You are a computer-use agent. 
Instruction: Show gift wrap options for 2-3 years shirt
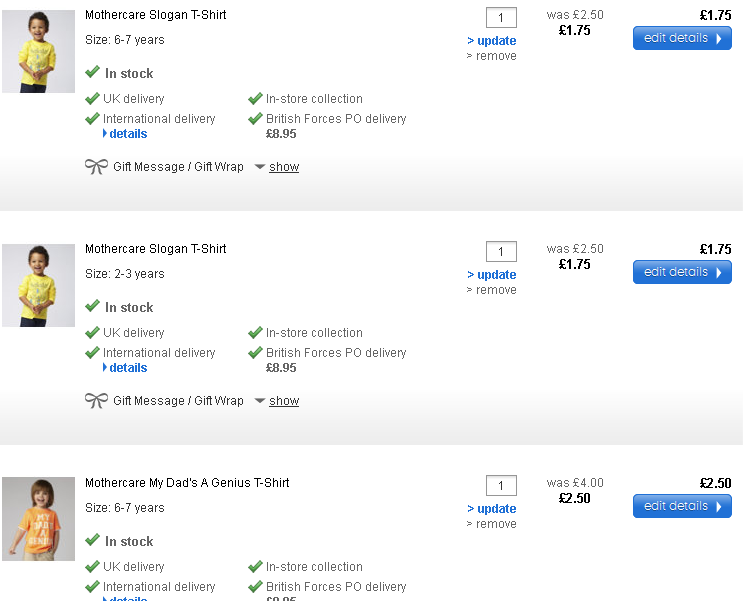click(283, 401)
